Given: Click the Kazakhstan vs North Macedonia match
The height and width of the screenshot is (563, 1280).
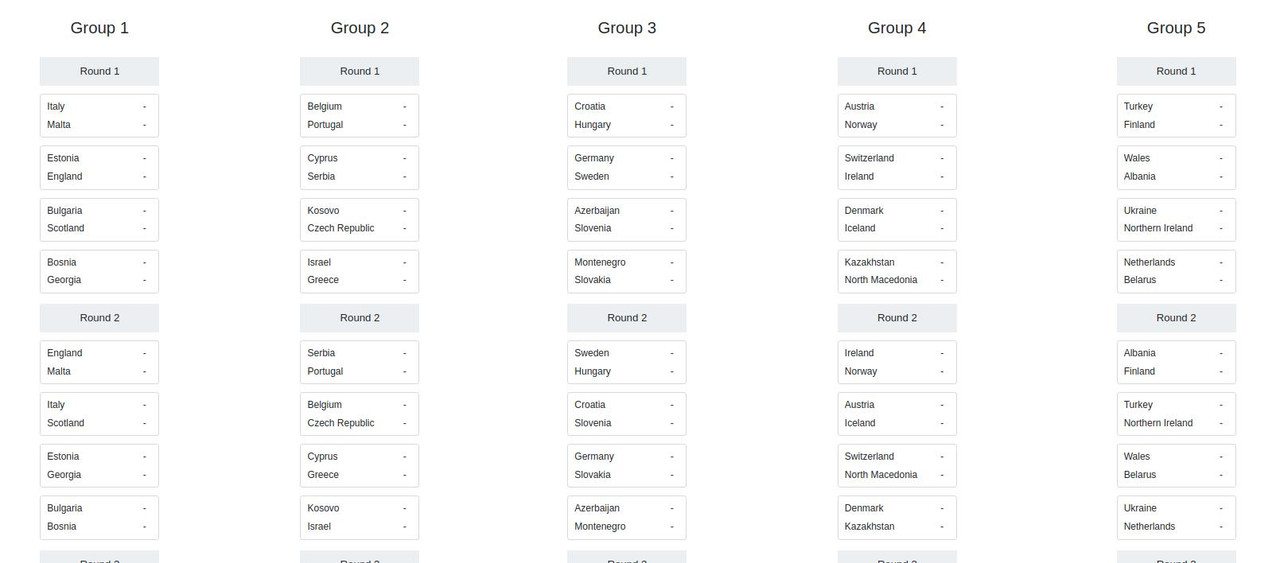Looking at the screenshot, I should pyautogui.click(x=897, y=271).
